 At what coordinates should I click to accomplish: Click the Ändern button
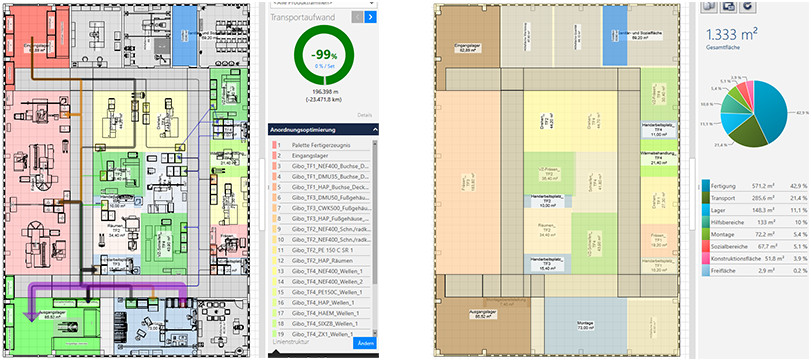[365, 343]
